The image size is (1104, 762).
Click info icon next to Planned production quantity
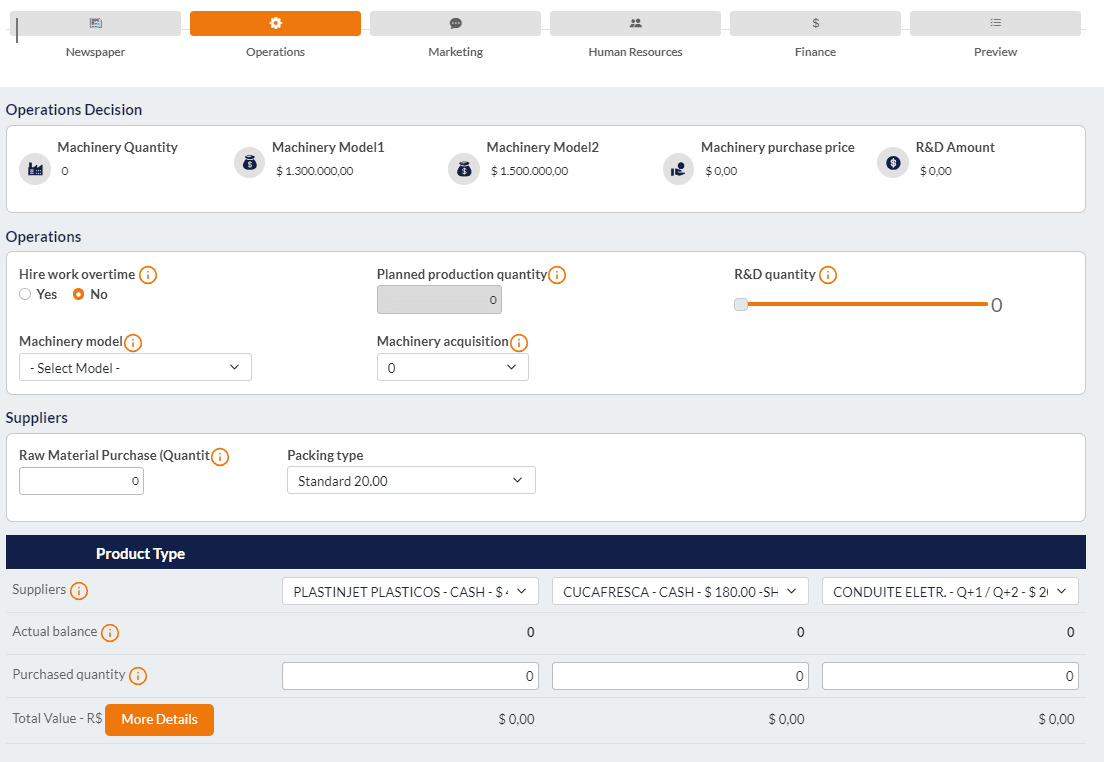(557, 275)
